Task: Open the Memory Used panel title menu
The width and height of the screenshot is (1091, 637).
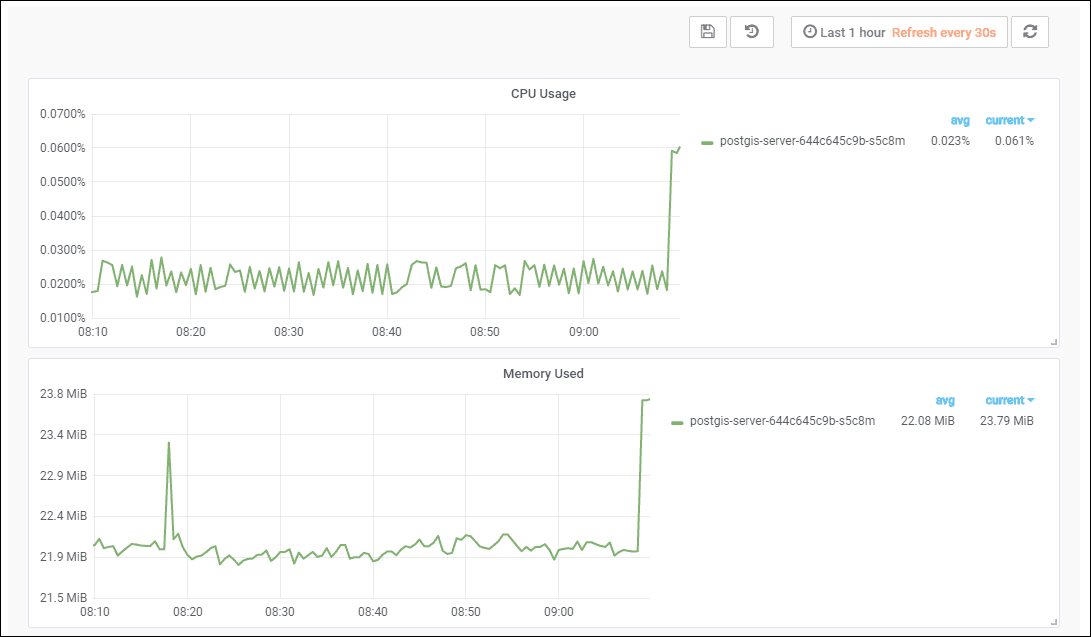Action: tap(543, 374)
